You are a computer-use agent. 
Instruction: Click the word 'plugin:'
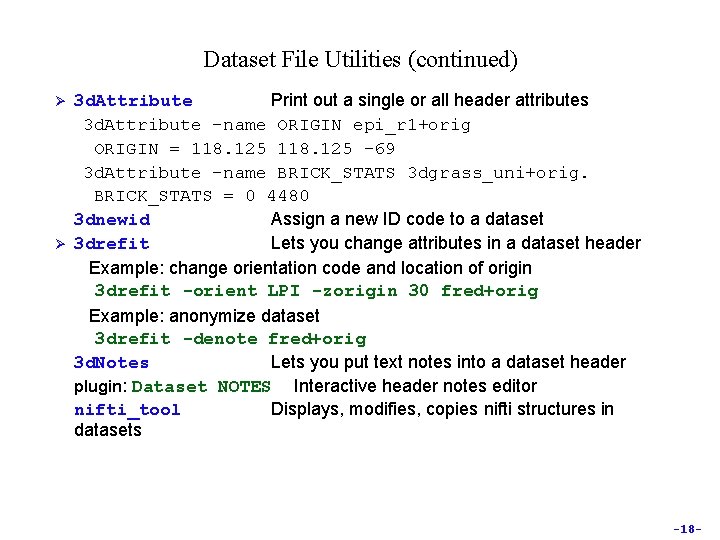pyautogui.click(x=101, y=387)
